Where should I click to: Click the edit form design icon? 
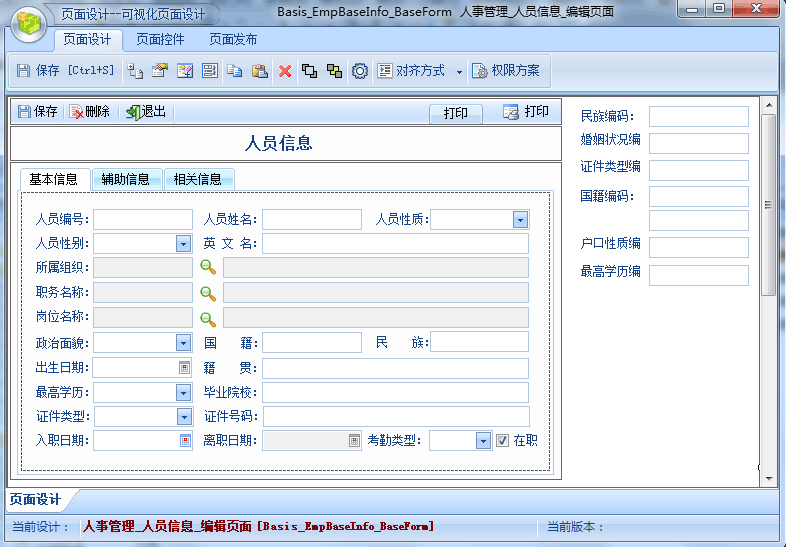[185, 71]
